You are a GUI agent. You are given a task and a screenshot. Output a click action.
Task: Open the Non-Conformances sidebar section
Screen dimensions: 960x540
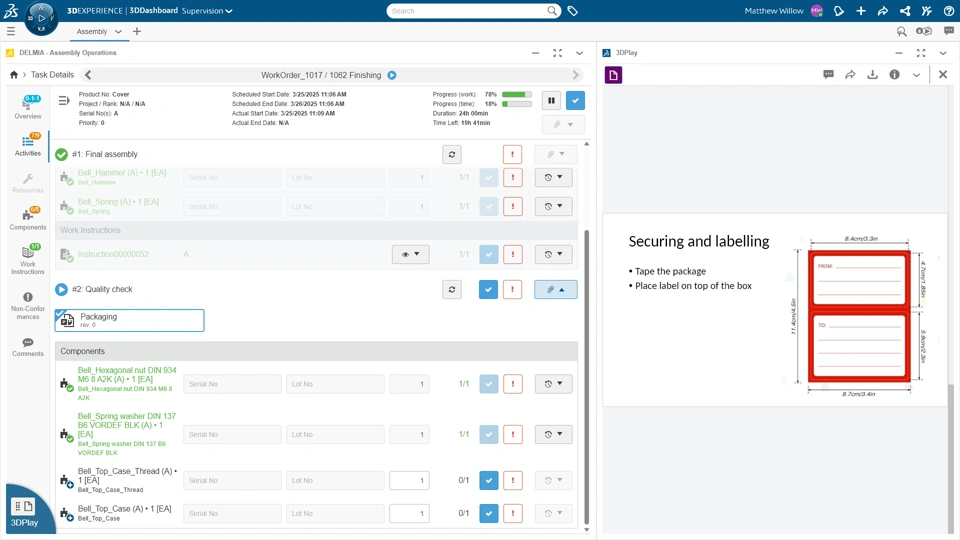click(x=28, y=305)
